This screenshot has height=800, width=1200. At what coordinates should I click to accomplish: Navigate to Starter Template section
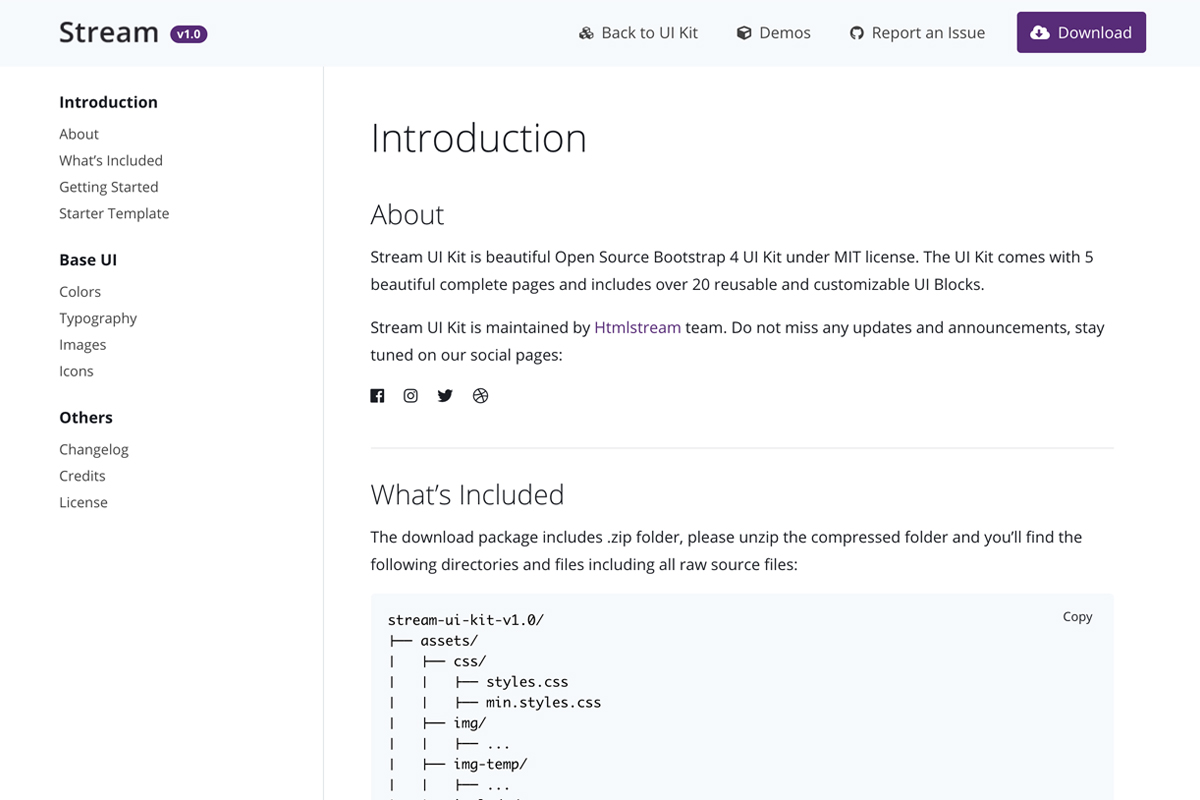114,213
